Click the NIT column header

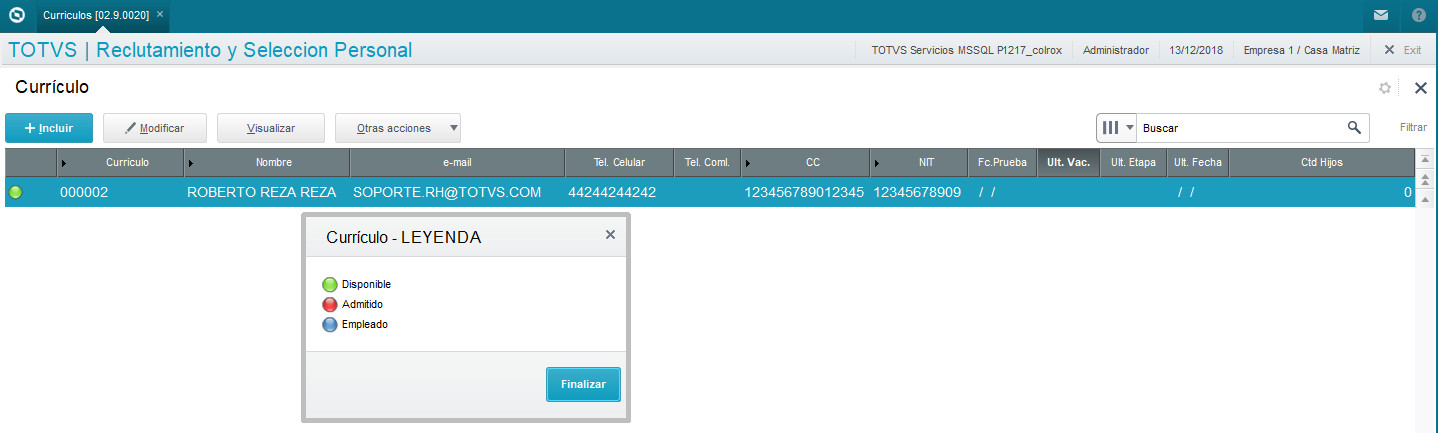point(918,162)
